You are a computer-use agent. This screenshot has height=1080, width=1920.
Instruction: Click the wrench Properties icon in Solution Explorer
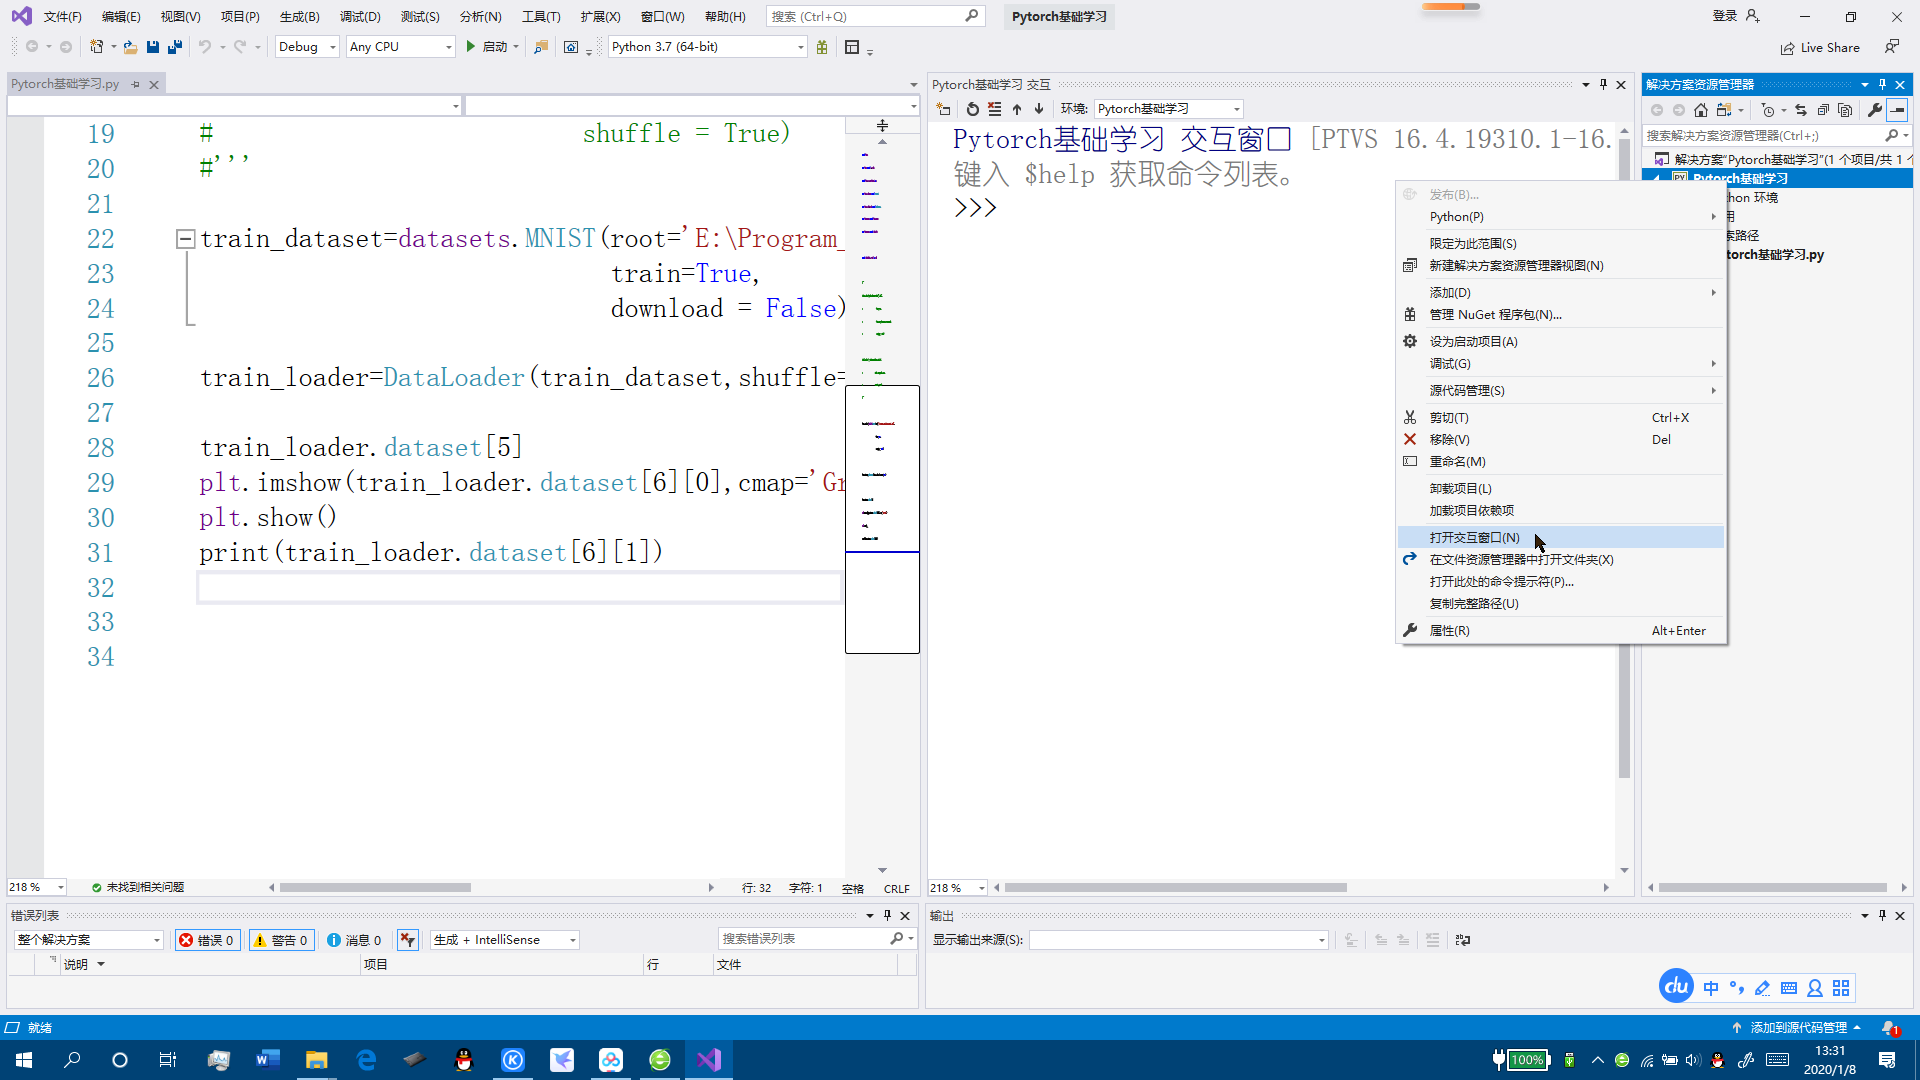[1874, 110]
